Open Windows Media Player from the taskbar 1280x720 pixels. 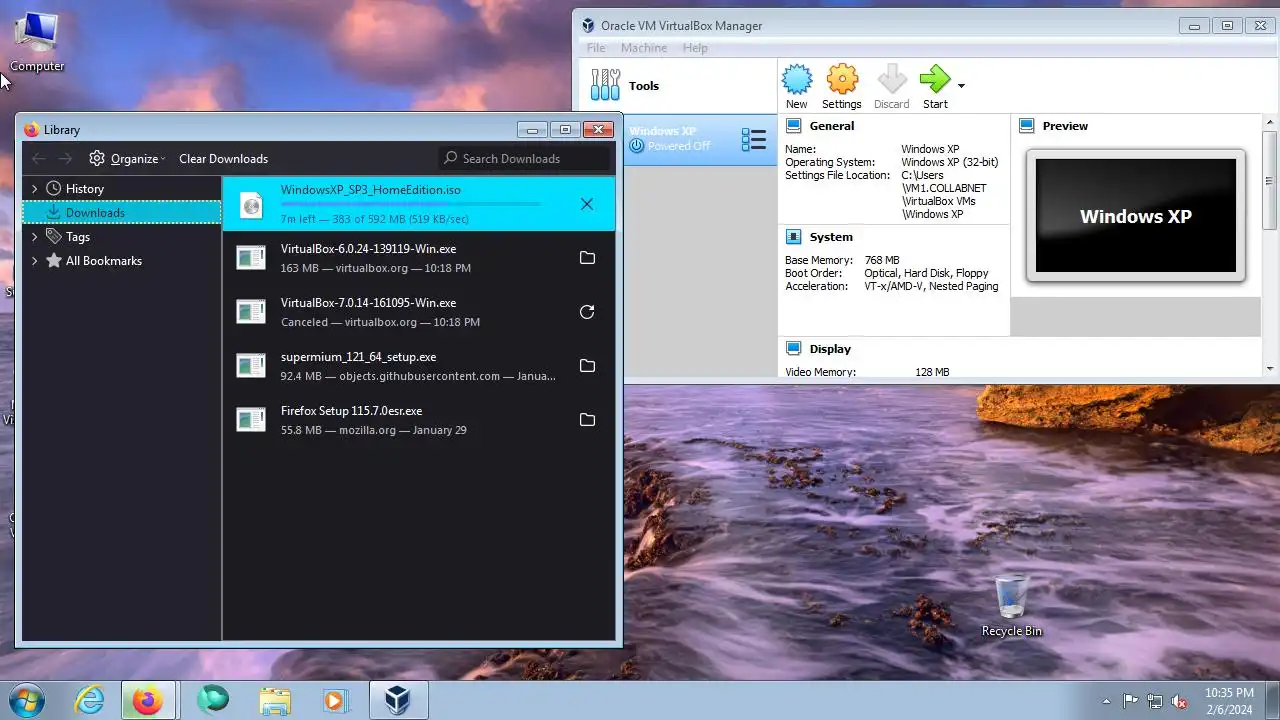pos(335,701)
